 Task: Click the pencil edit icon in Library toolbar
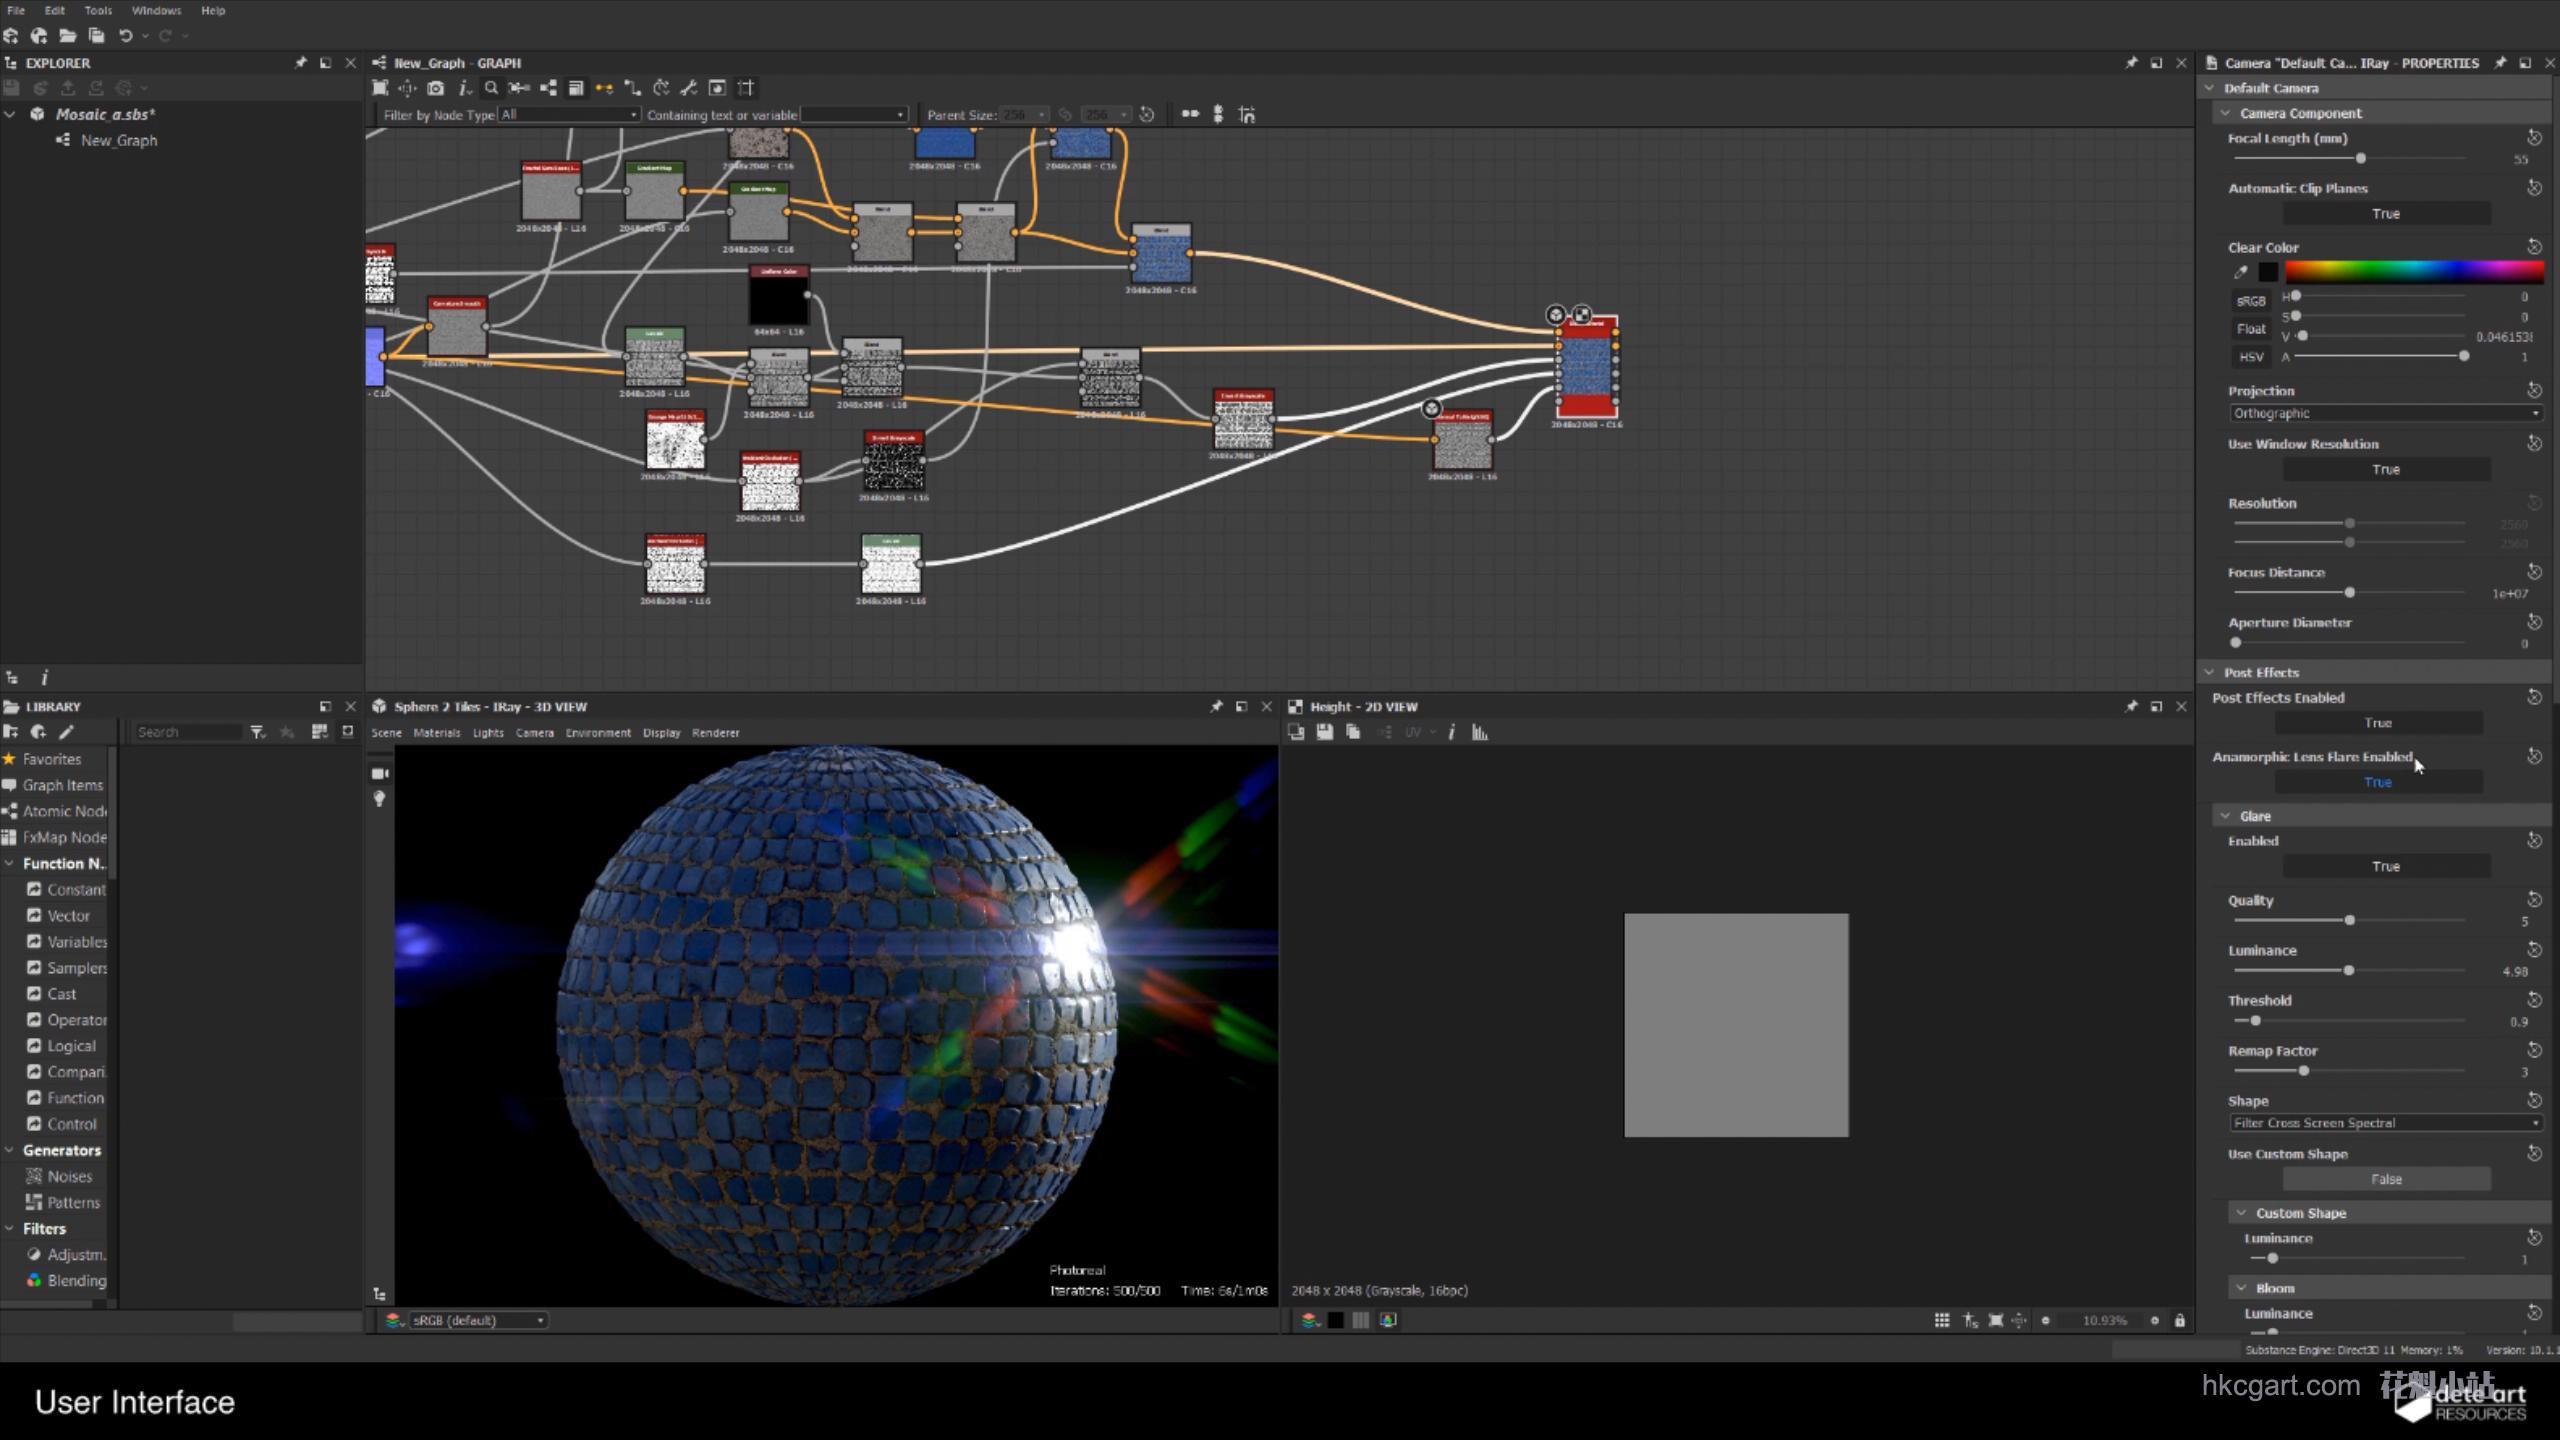pos(67,732)
